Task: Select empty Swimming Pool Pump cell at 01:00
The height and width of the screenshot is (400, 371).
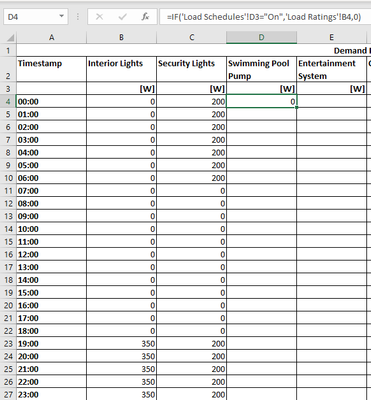Action: [x=261, y=114]
